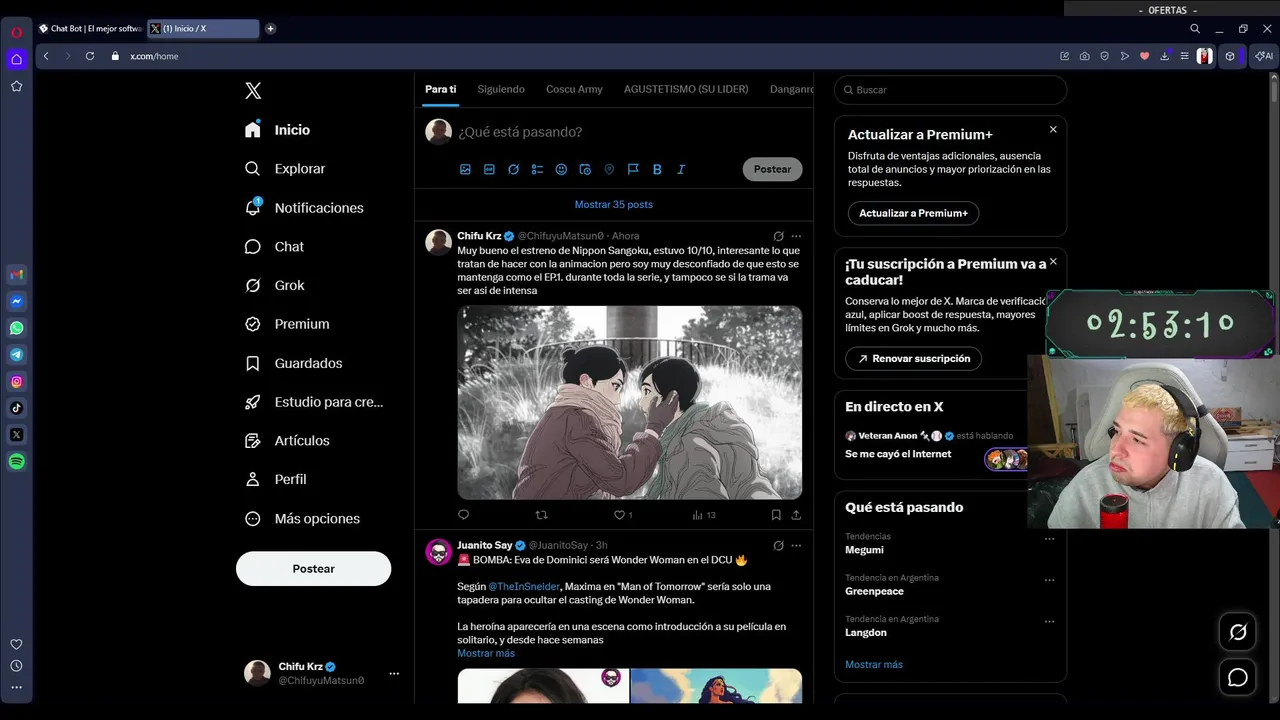The height and width of the screenshot is (720, 1280).
Task: Click the X logo above Inicio
Action: tap(253, 91)
